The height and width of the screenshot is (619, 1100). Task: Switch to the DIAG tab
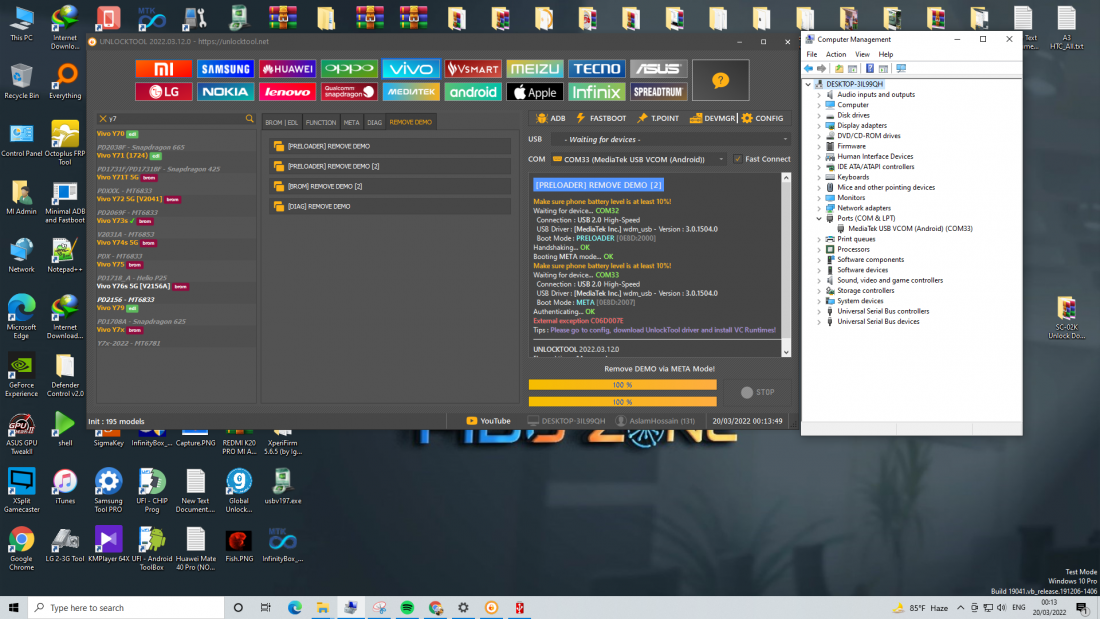pyautogui.click(x=375, y=122)
